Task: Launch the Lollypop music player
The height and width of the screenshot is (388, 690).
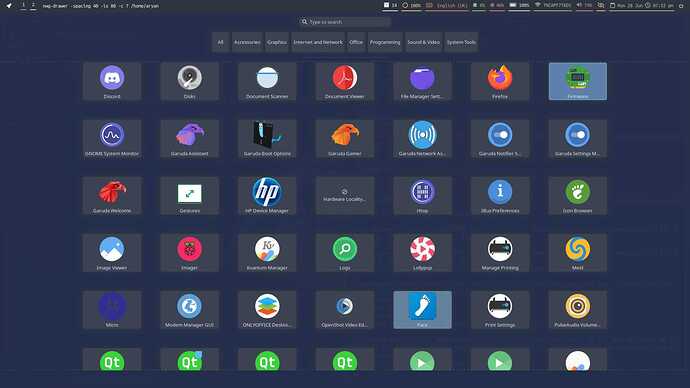Action: click(422, 253)
